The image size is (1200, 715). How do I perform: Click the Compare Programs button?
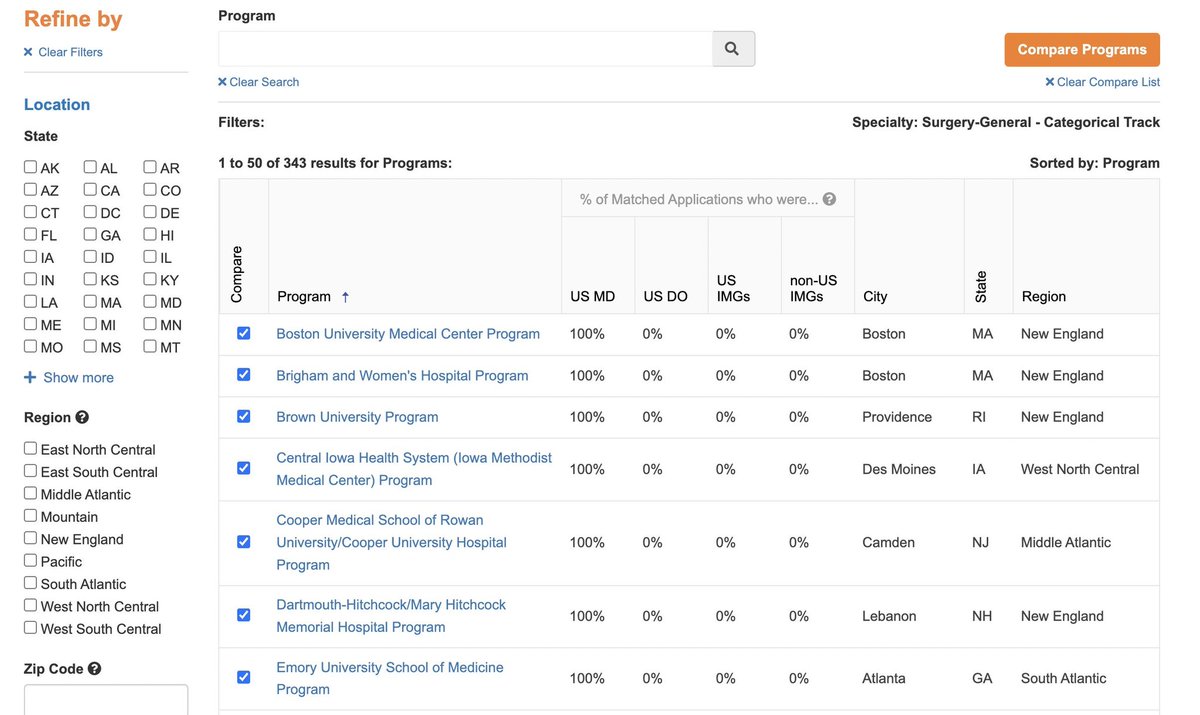[1082, 50]
